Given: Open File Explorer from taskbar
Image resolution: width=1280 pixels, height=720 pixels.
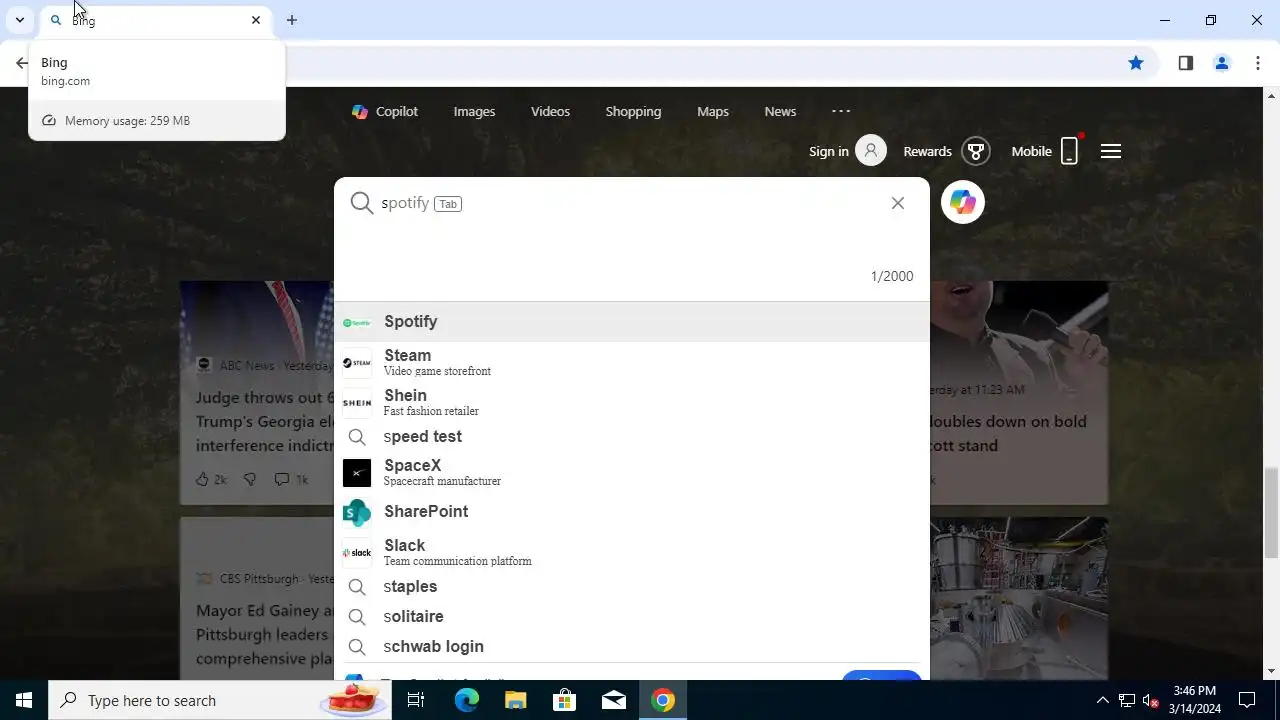Looking at the screenshot, I should (x=515, y=700).
